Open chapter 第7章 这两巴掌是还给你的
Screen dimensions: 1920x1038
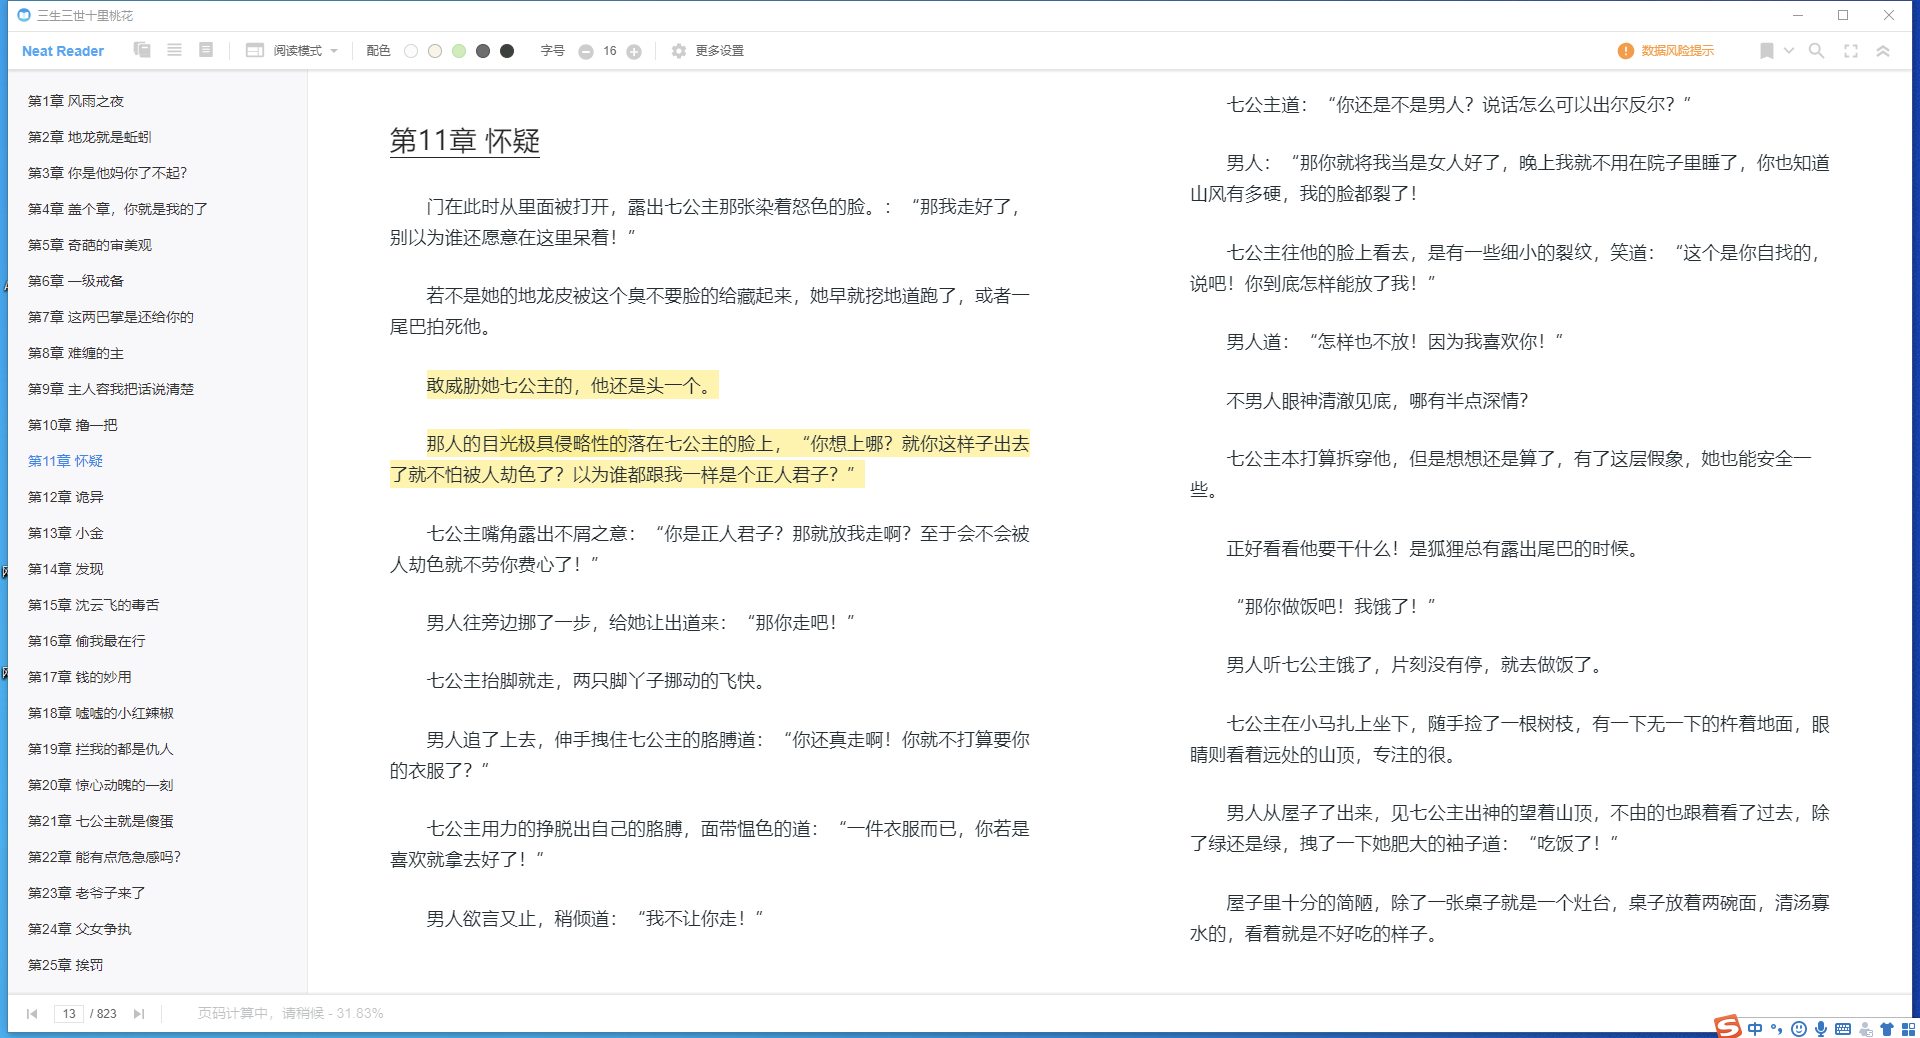[111, 317]
